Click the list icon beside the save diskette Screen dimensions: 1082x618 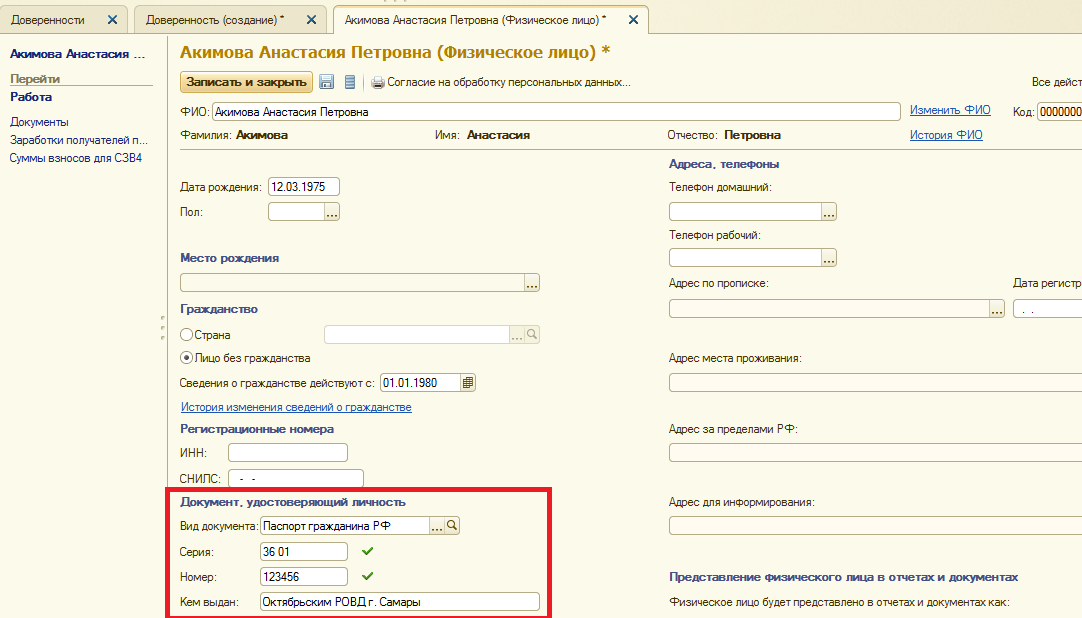(350, 82)
